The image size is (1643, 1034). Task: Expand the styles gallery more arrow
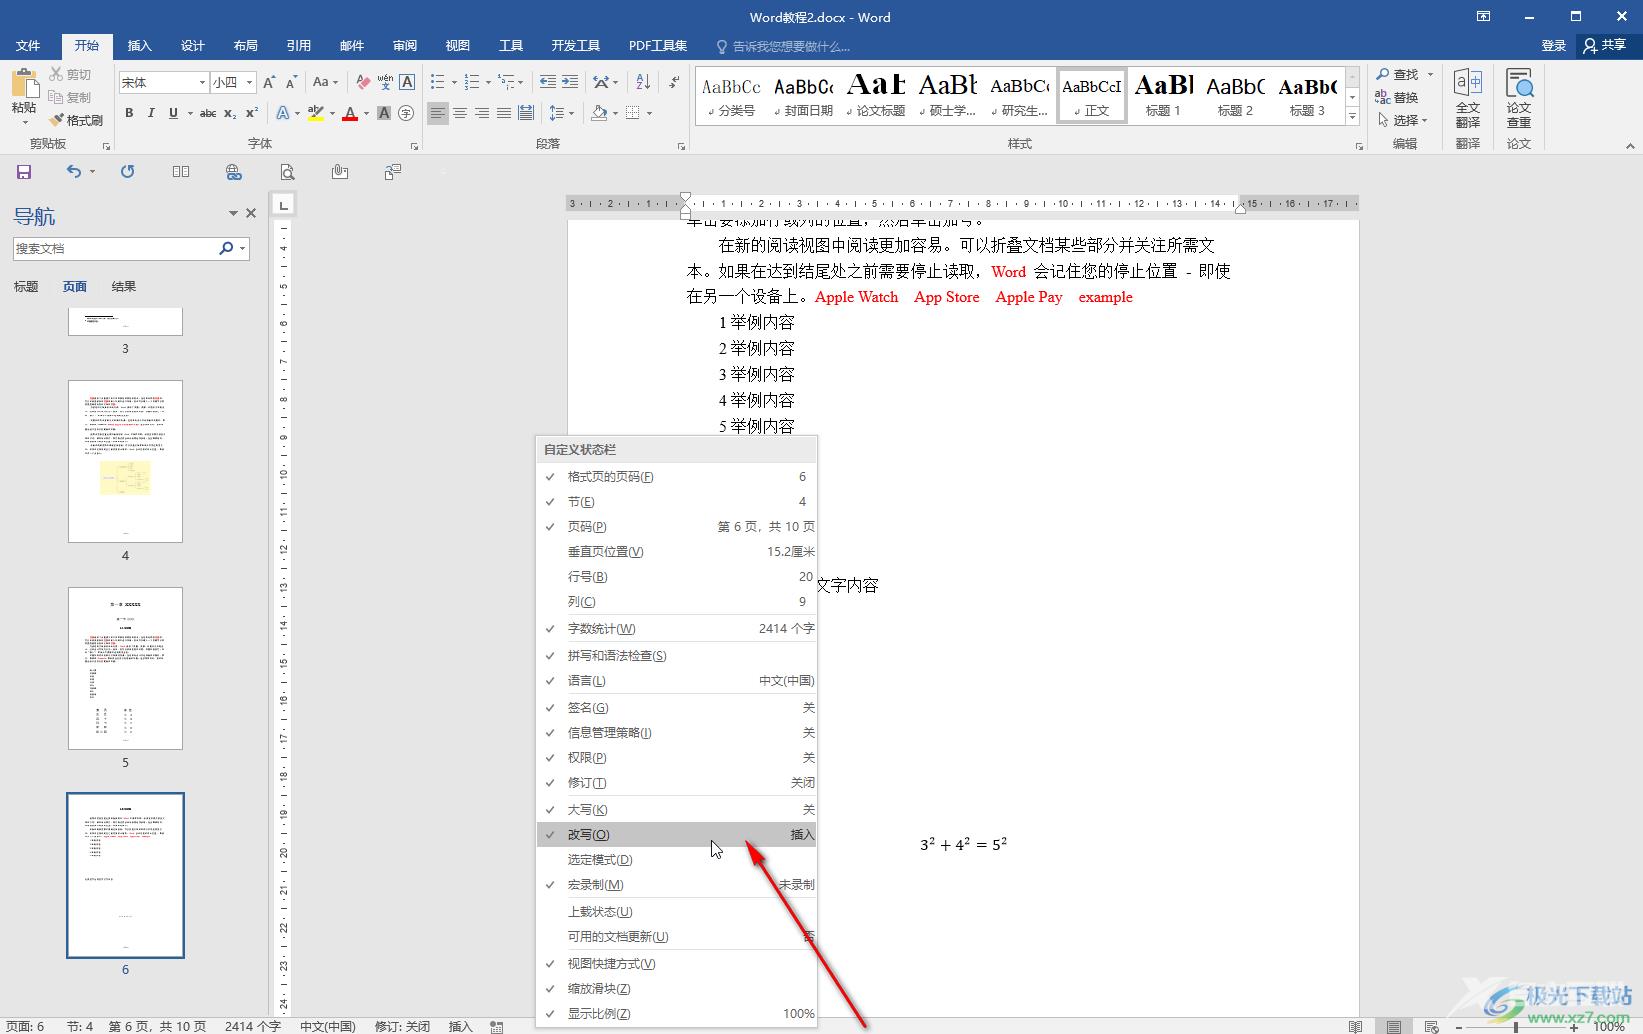[1352, 117]
